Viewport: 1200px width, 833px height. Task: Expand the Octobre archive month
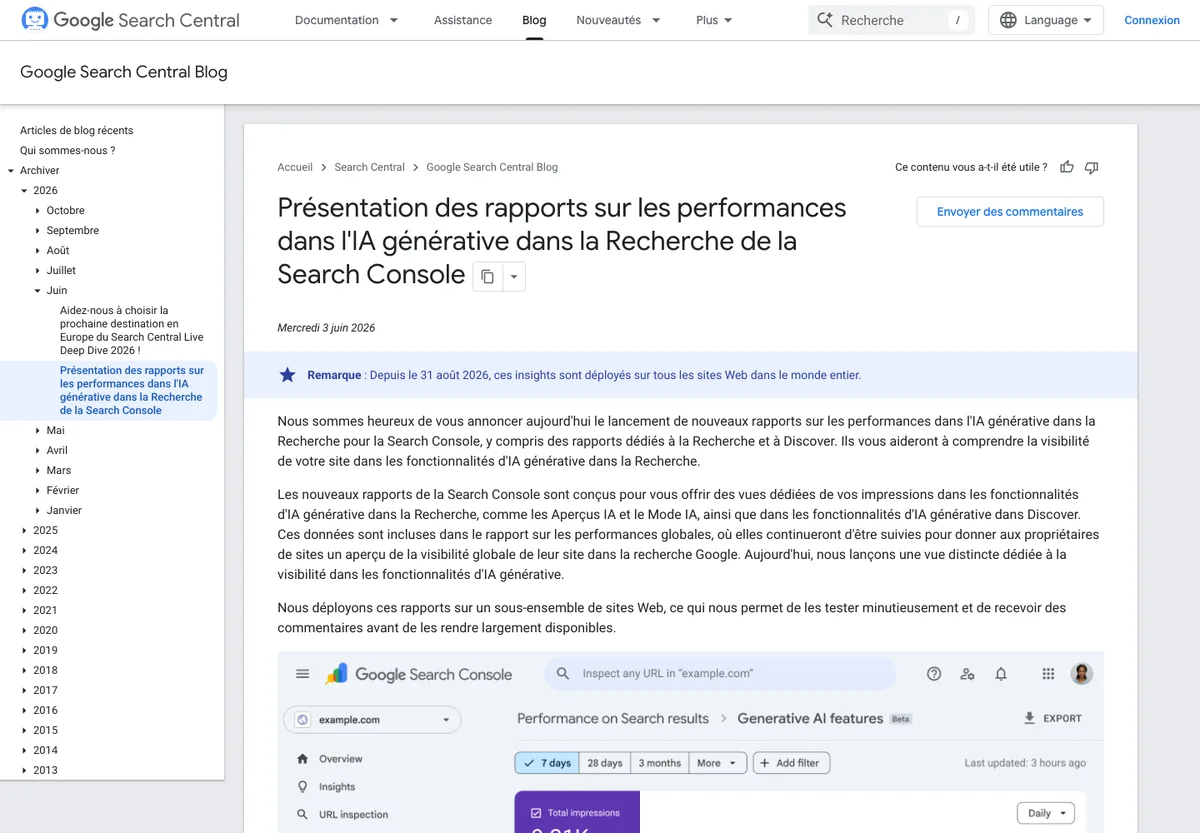pos(37,210)
